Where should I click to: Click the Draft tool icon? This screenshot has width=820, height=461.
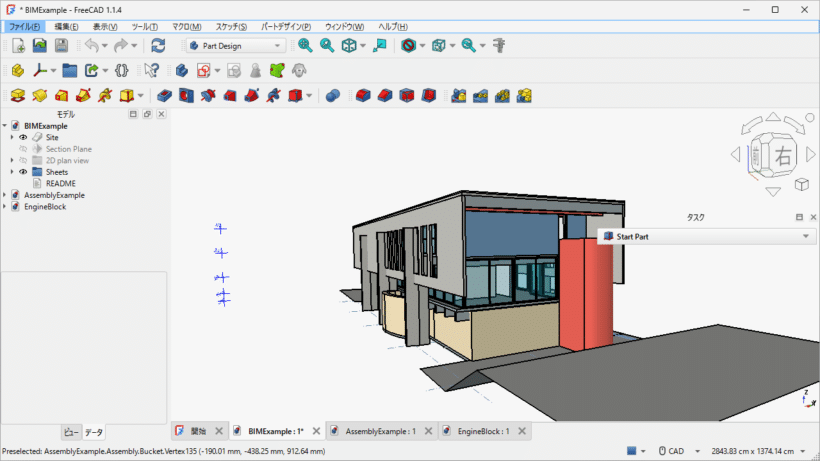(407, 96)
